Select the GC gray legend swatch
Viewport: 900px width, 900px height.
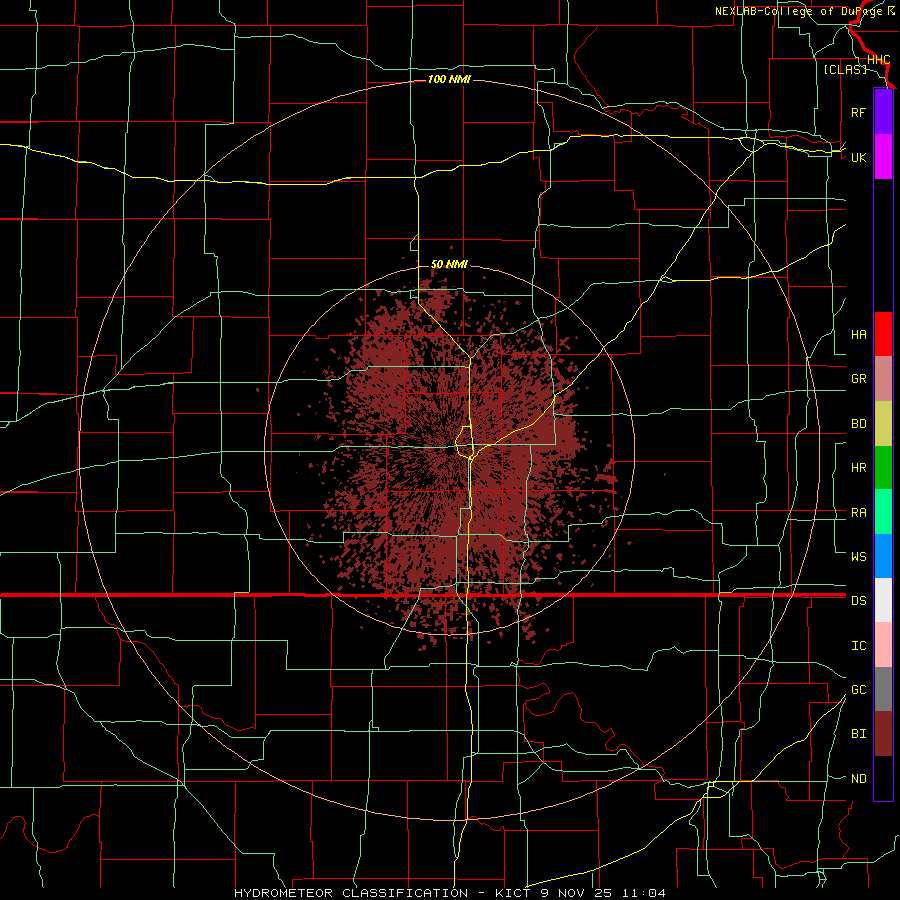click(x=883, y=689)
